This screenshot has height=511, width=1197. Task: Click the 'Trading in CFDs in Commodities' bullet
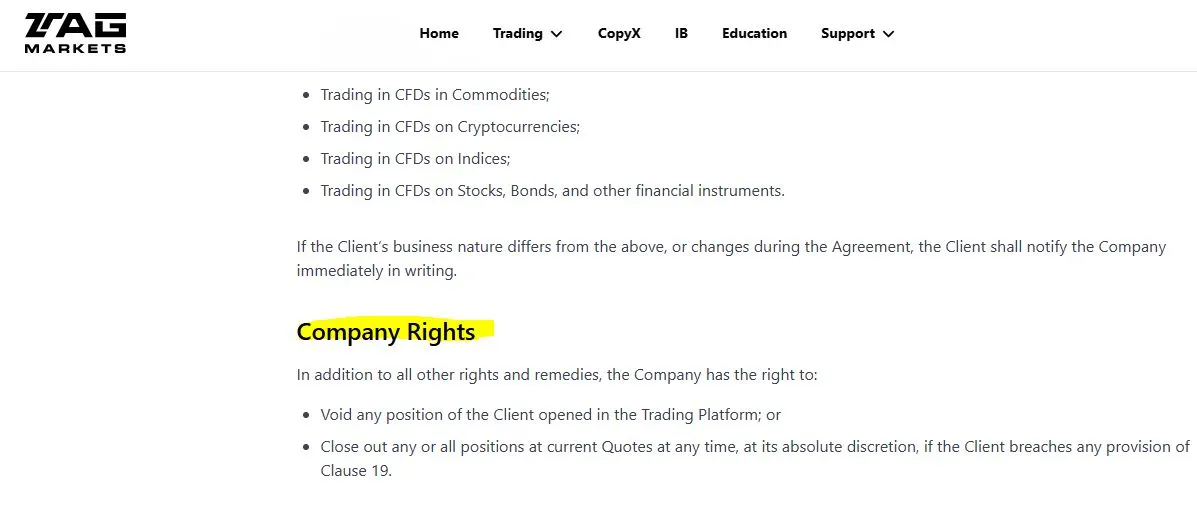[434, 95]
